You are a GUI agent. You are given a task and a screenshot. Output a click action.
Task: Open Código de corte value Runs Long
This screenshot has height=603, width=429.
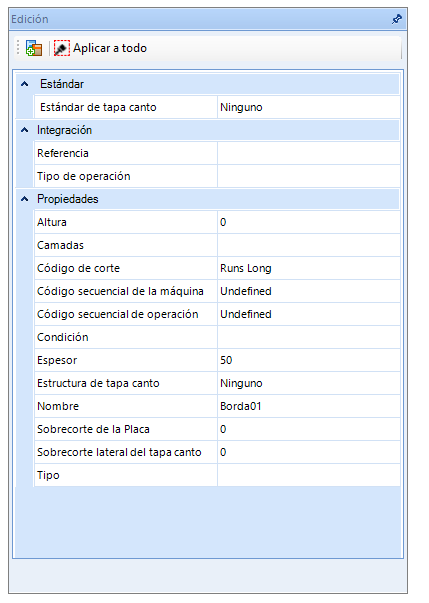[309, 268]
